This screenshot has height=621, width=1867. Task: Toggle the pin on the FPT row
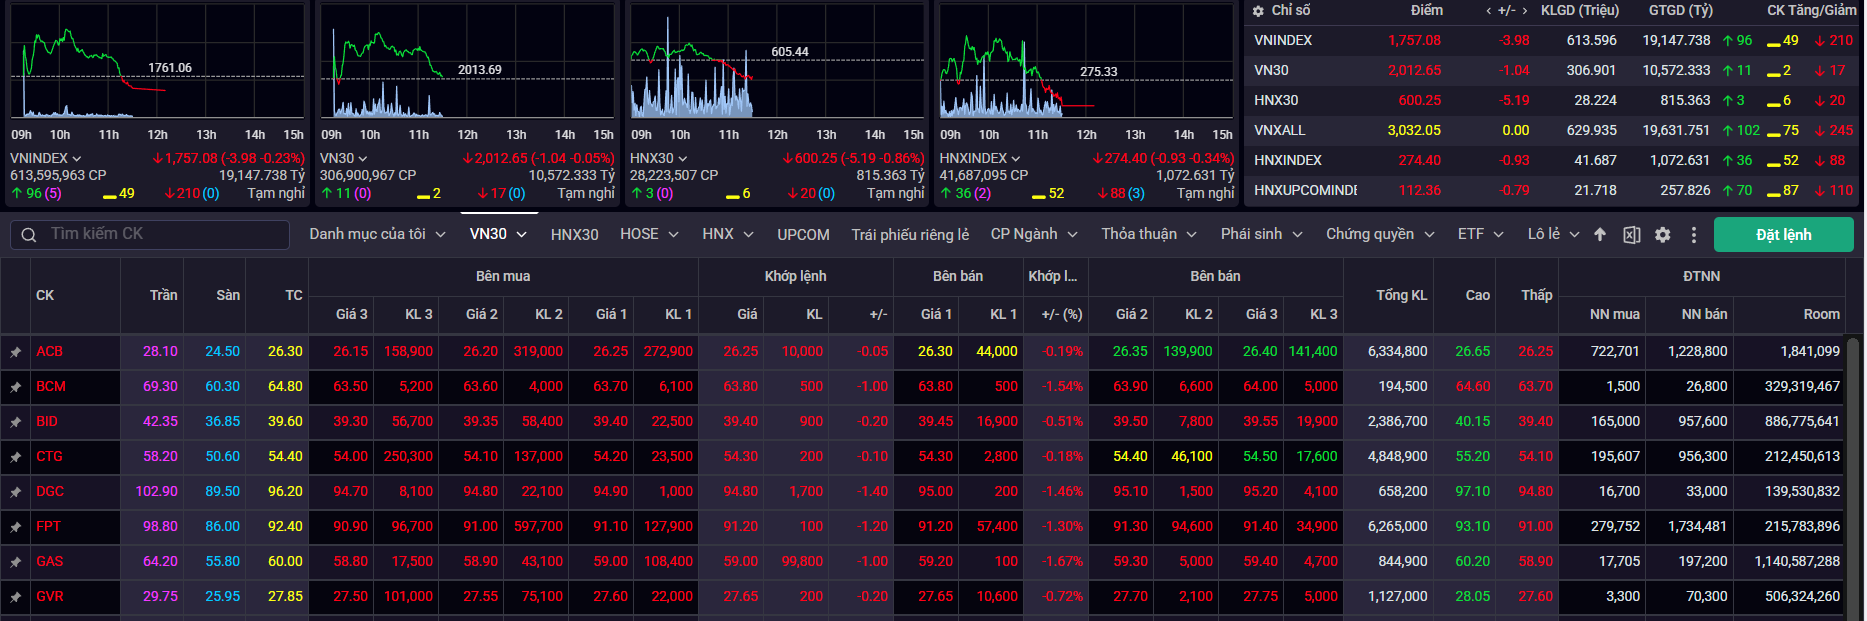point(16,527)
